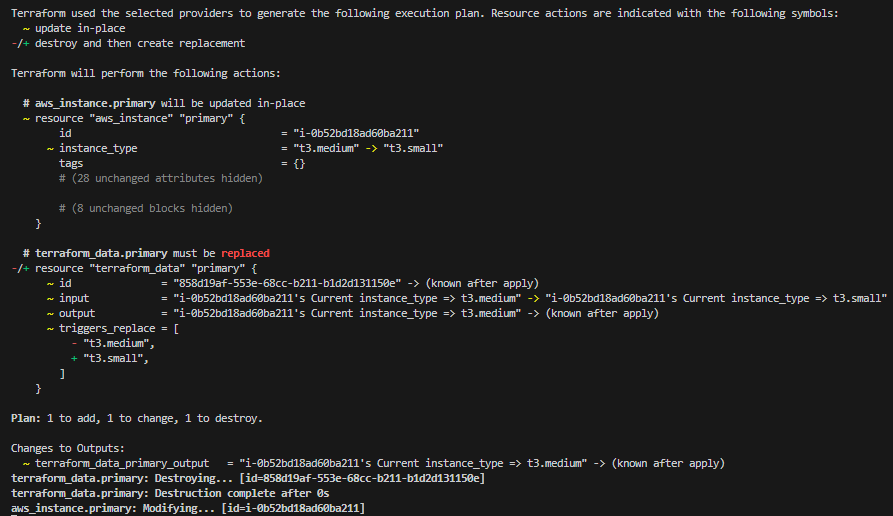The width and height of the screenshot is (893, 516).
Task: Click '(known after apply)' on the Changes to Outputs line
Action: [x=669, y=463]
